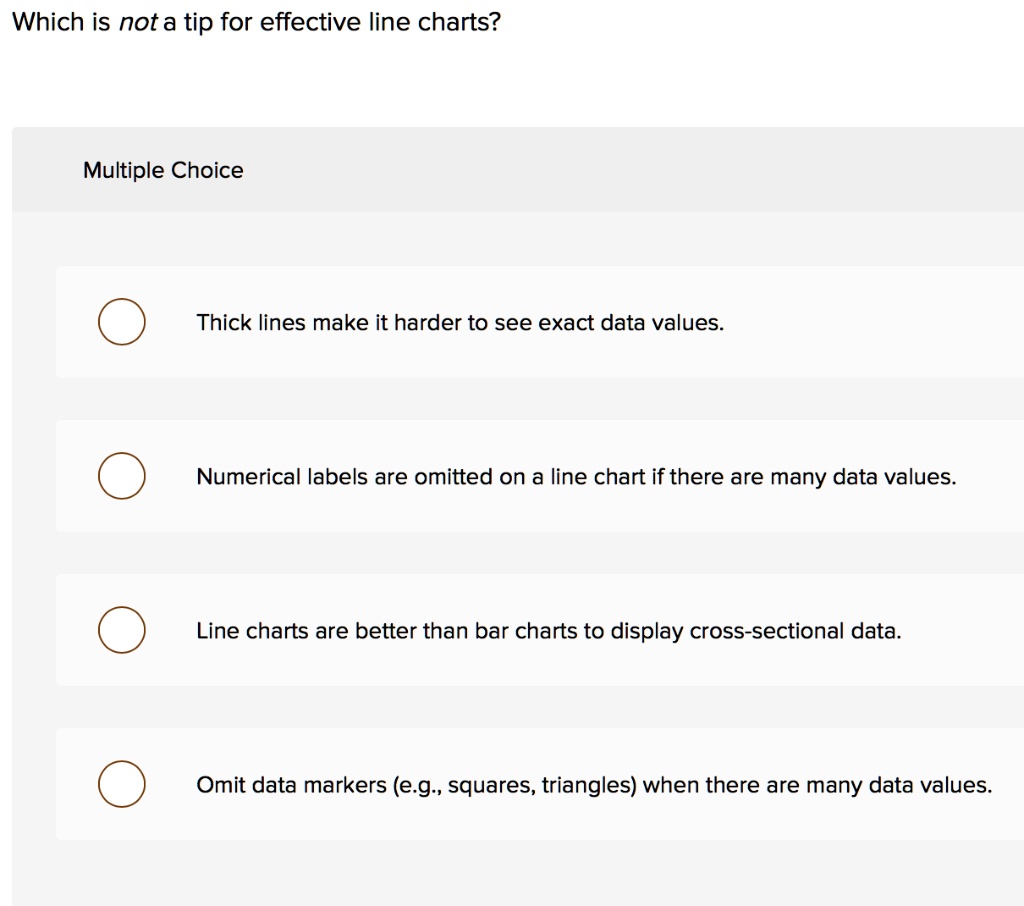Choose the answer about thick lines
This screenshot has width=1024, height=906.
[460, 322]
